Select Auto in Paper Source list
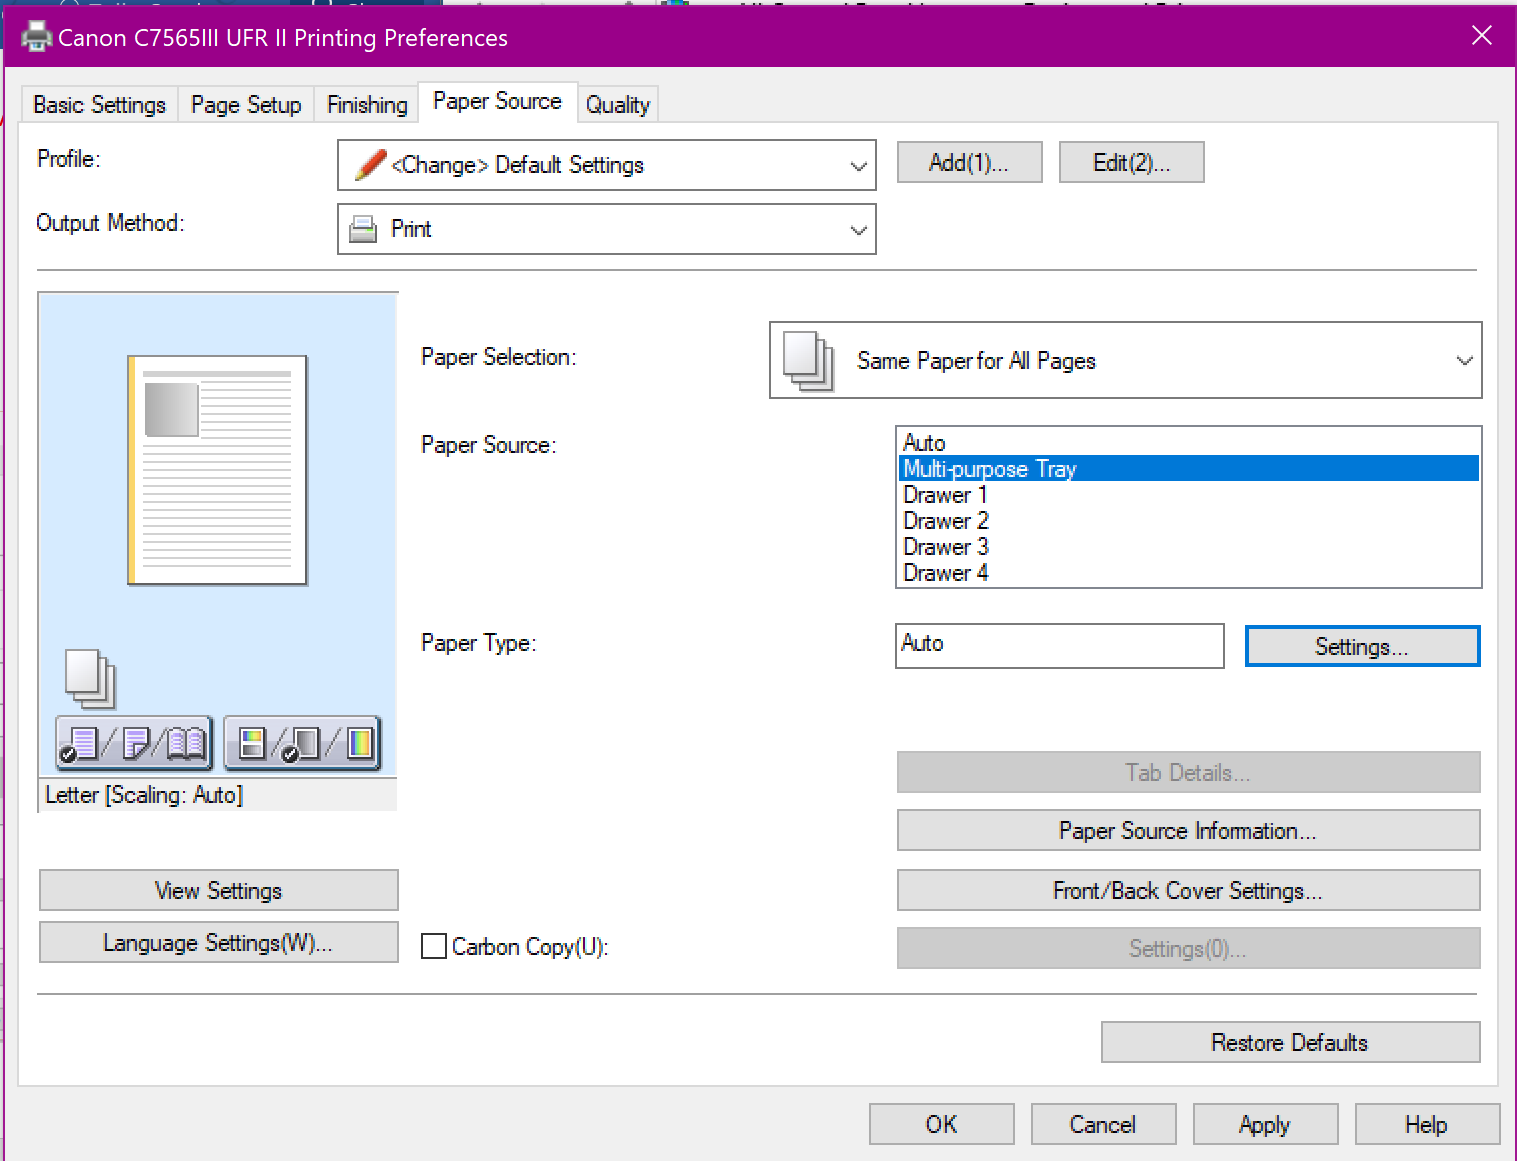 [1188, 442]
